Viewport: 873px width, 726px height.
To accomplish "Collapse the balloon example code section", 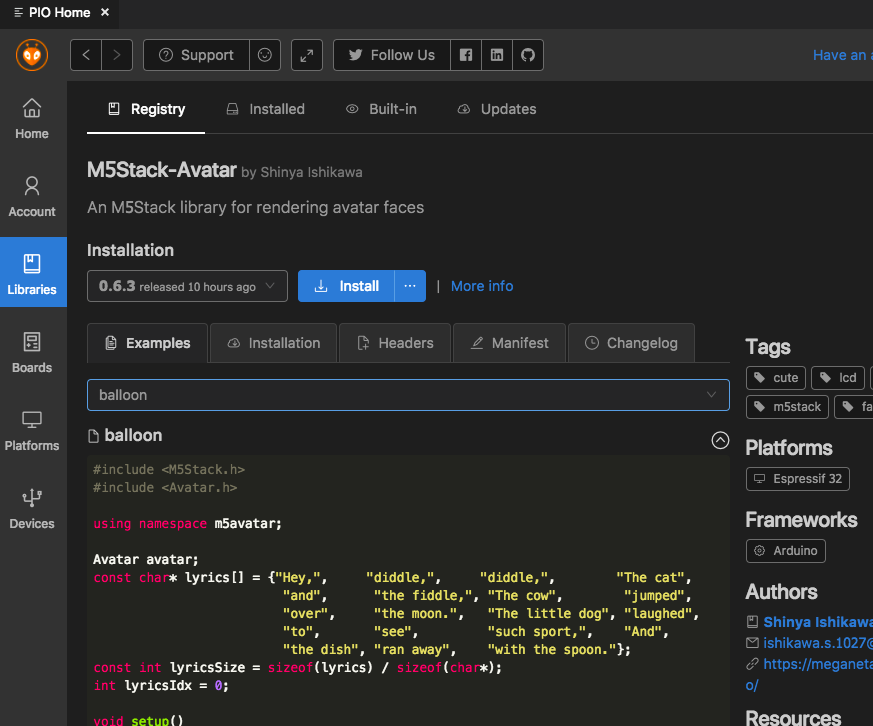I will [x=719, y=438].
